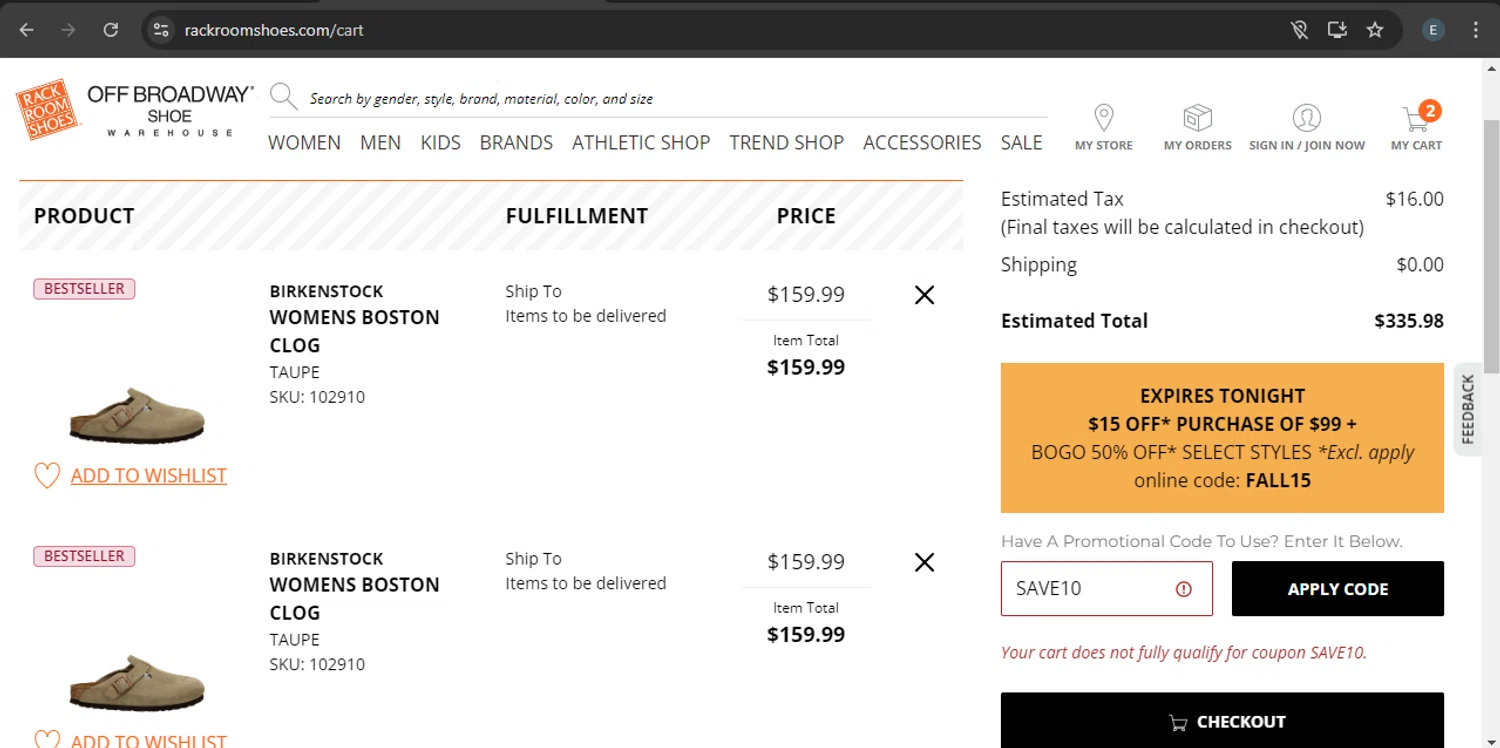Image resolution: width=1500 pixels, height=748 pixels.
Task: Click the Estimated Total $335.98 amount
Action: click(x=1409, y=321)
